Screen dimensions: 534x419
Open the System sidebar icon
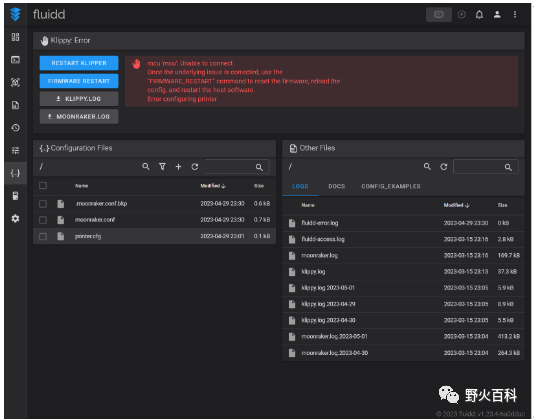point(15,196)
